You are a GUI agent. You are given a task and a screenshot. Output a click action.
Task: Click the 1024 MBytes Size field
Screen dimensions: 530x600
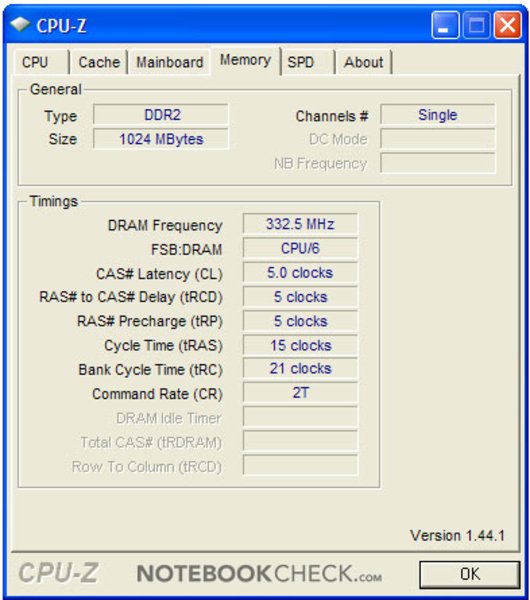click(x=161, y=139)
